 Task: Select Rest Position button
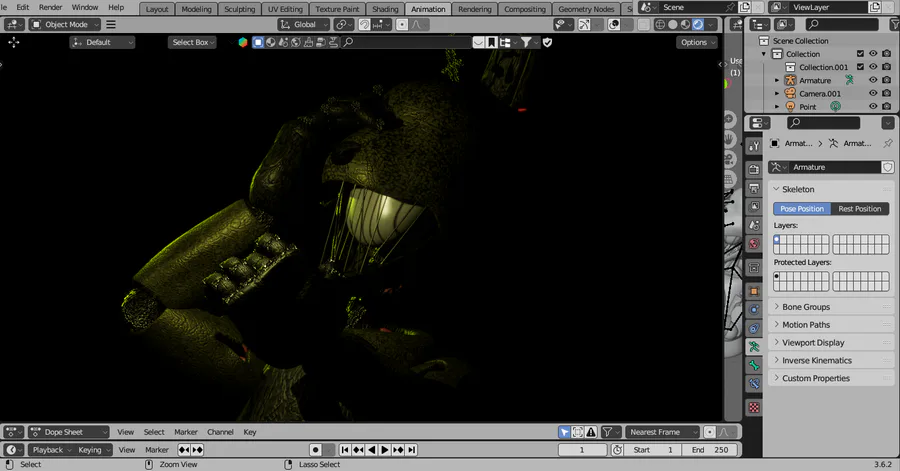tap(859, 209)
